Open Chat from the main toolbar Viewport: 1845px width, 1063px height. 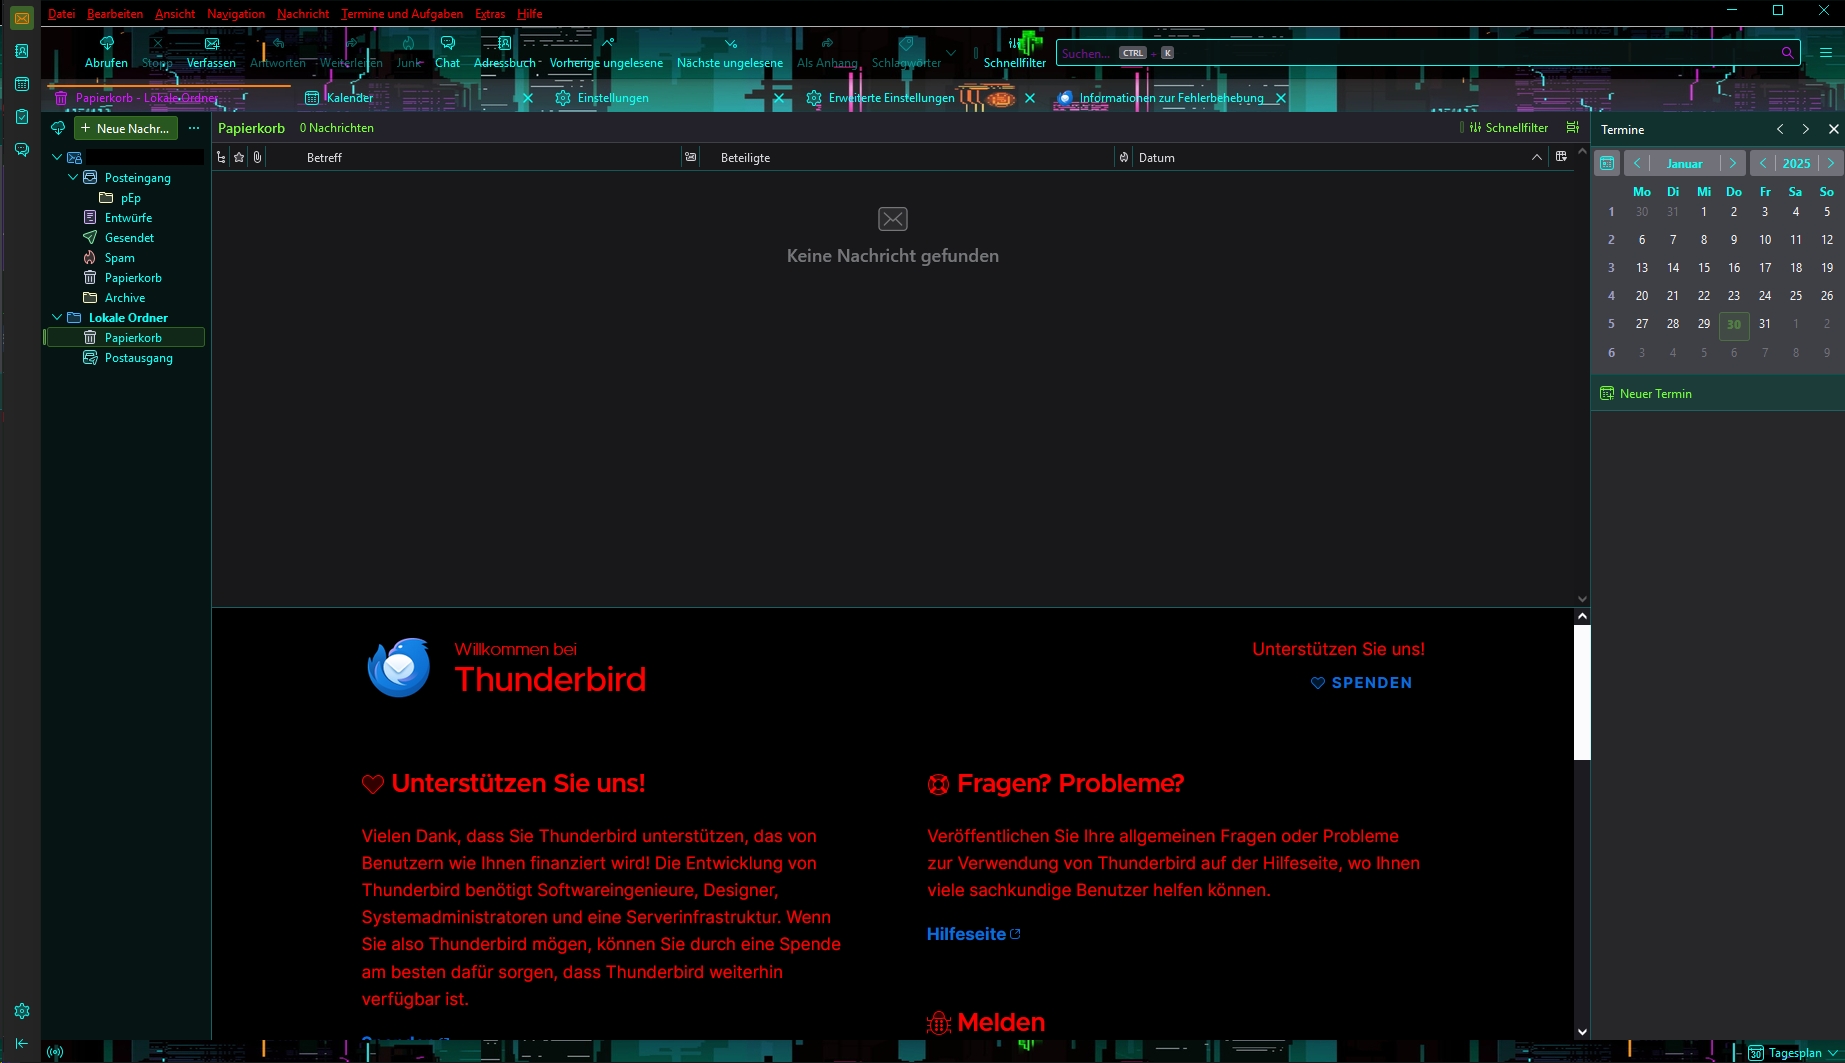447,53
